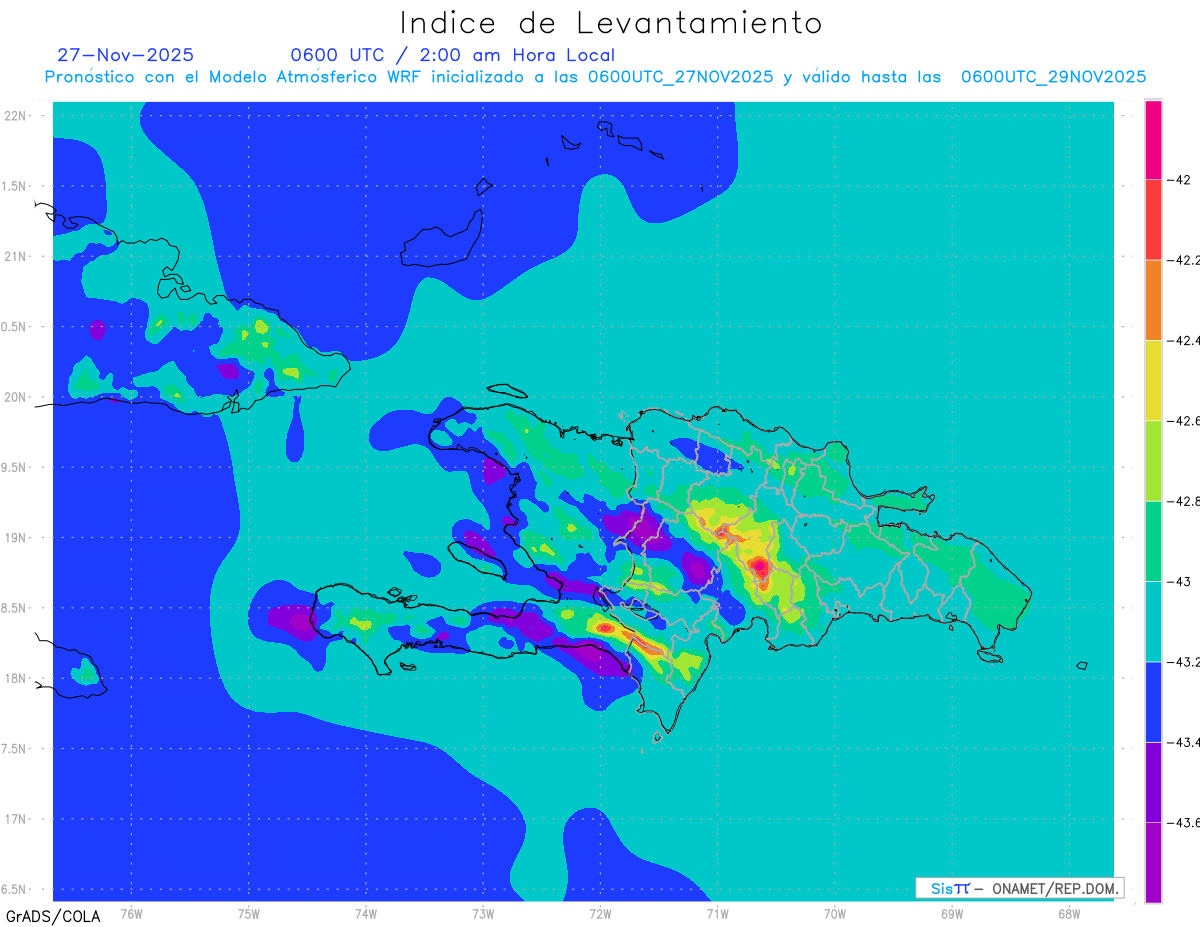1200x927 pixels.
Task: Click the "-43.2" legend value
Action: coord(1185,662)
